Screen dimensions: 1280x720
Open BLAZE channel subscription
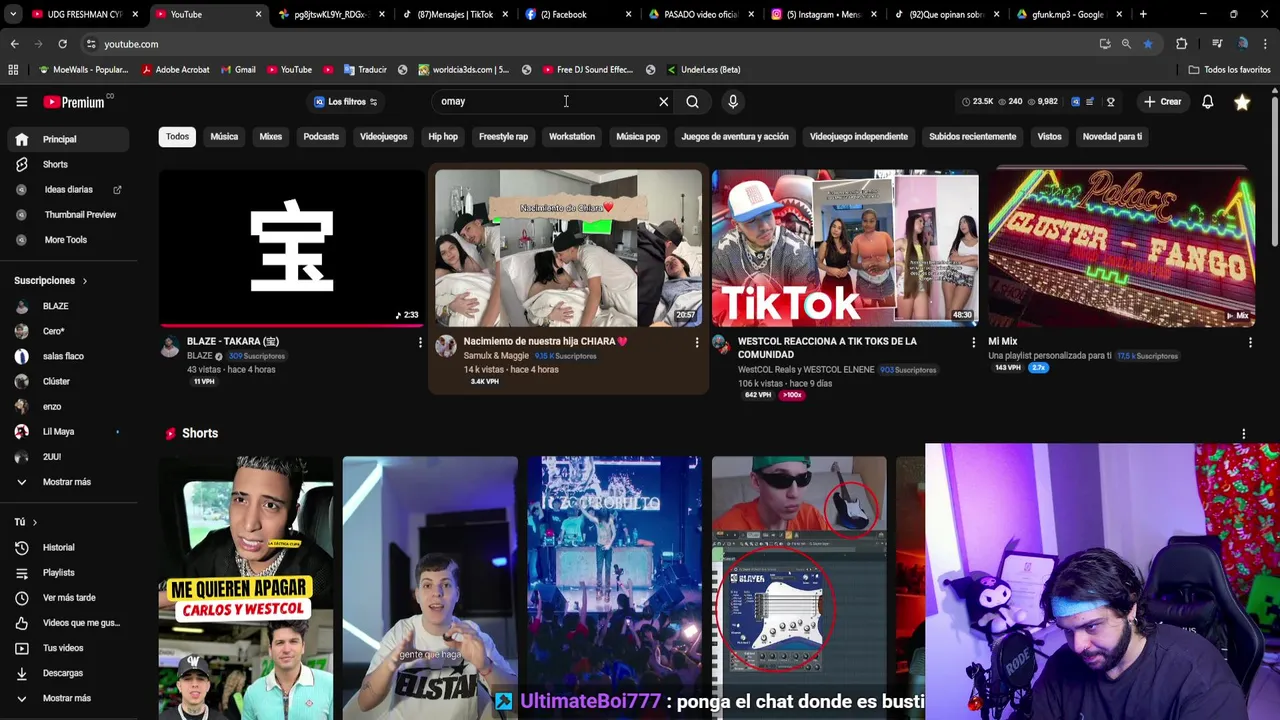(x=68, y=306)
